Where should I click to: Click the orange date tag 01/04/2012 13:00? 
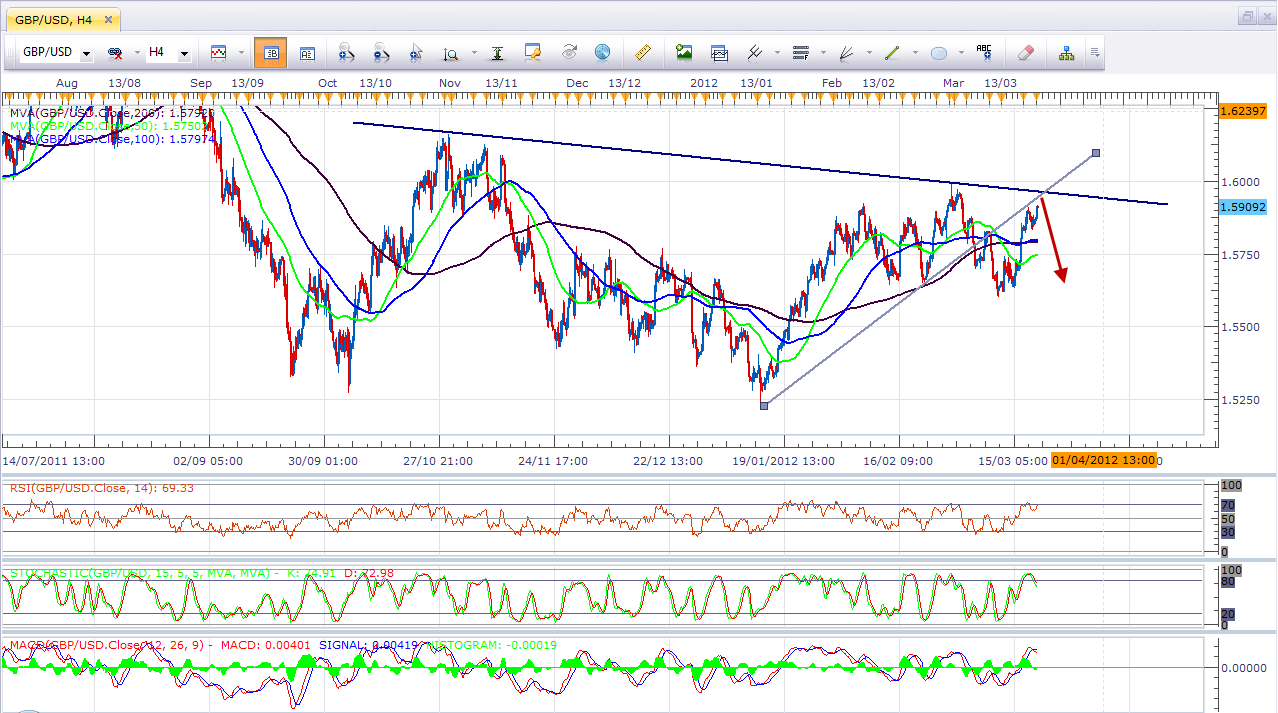1104,460
